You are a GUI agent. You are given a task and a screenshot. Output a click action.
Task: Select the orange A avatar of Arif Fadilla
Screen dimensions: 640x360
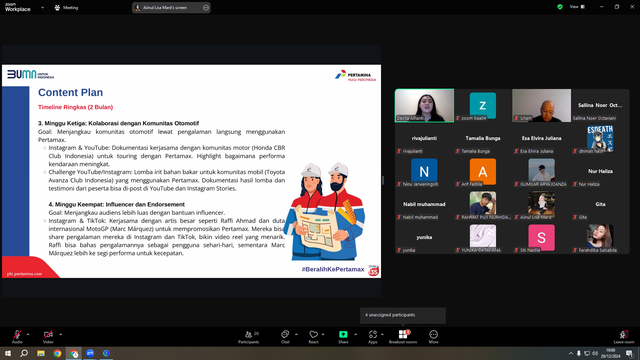(483, 171)
